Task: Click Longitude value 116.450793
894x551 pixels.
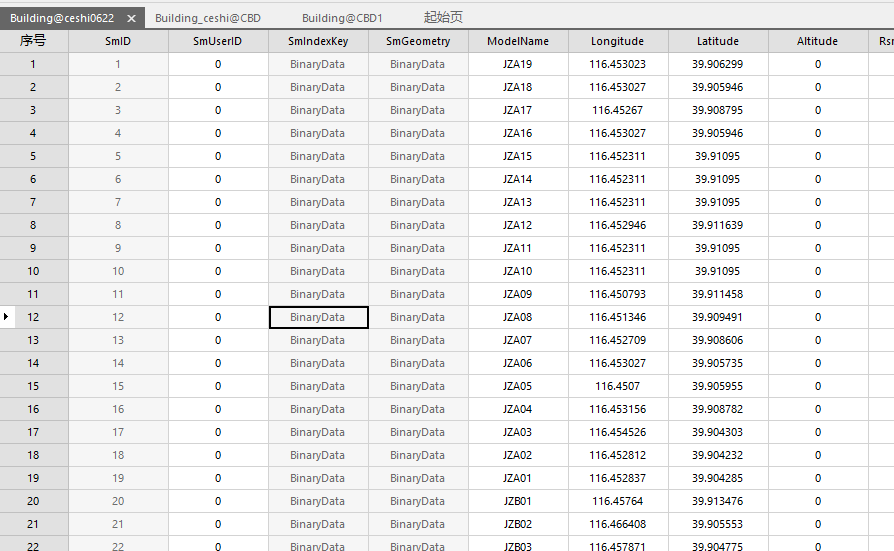Action: click(x=617, y=294)
